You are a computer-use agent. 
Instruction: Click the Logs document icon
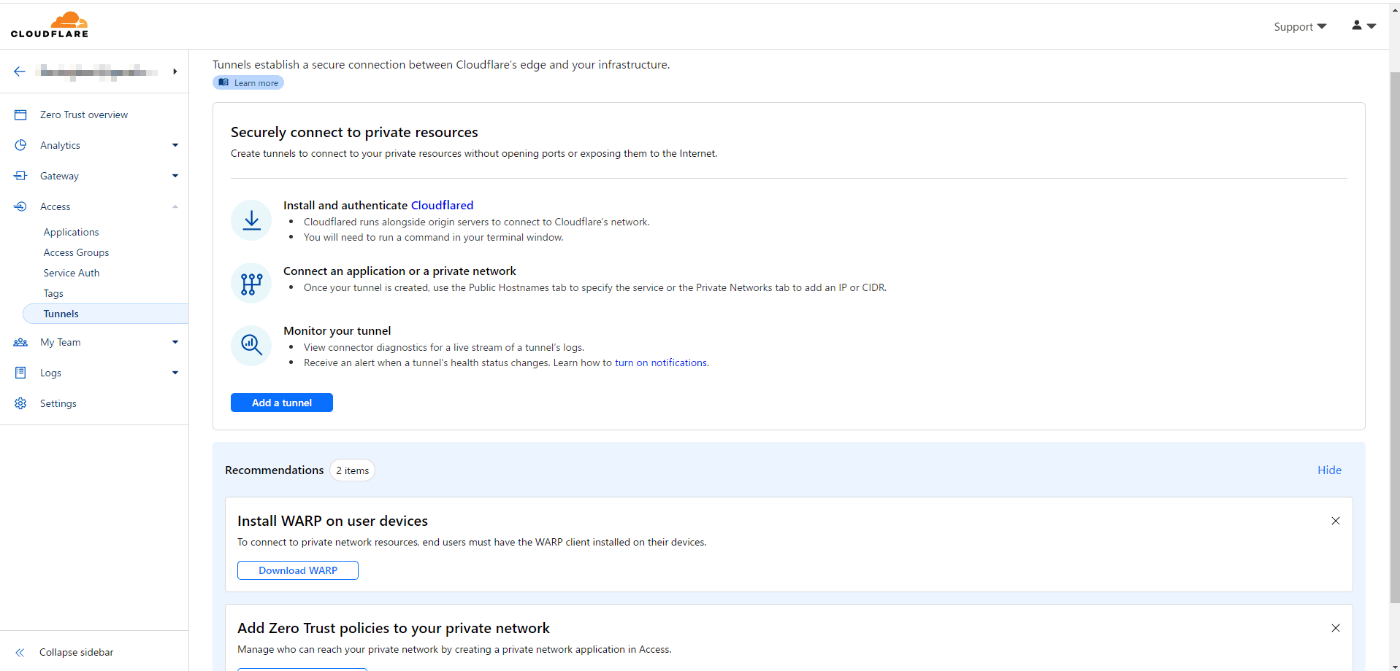(20, 373)
